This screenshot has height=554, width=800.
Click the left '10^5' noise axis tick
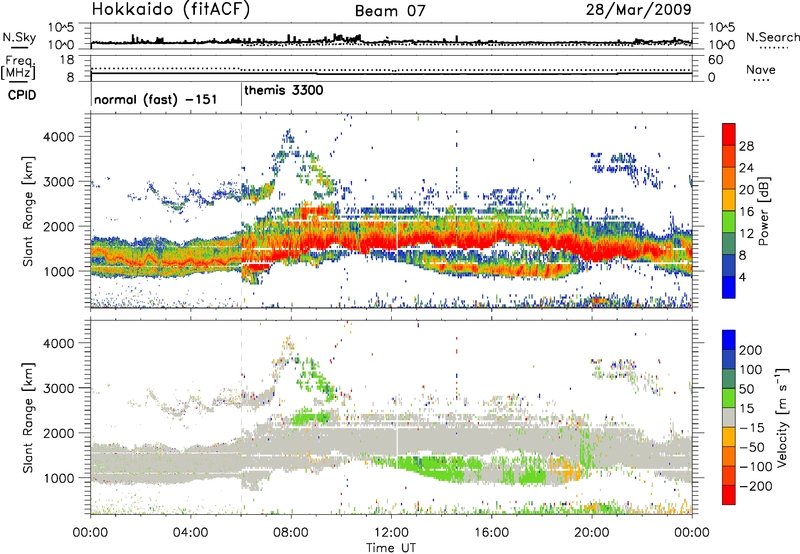click(x=61, y=28)
